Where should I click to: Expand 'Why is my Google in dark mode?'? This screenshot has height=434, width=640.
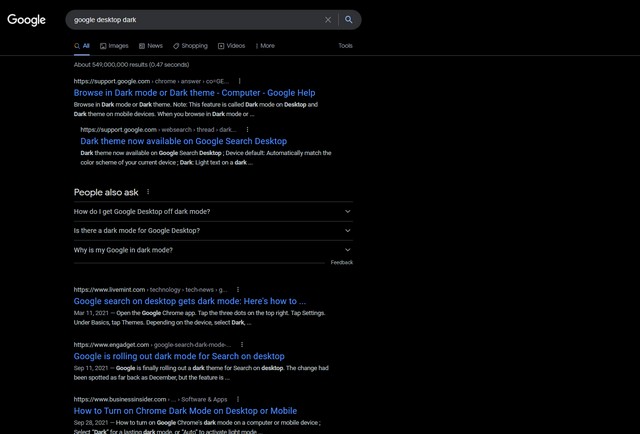(213, 250)
